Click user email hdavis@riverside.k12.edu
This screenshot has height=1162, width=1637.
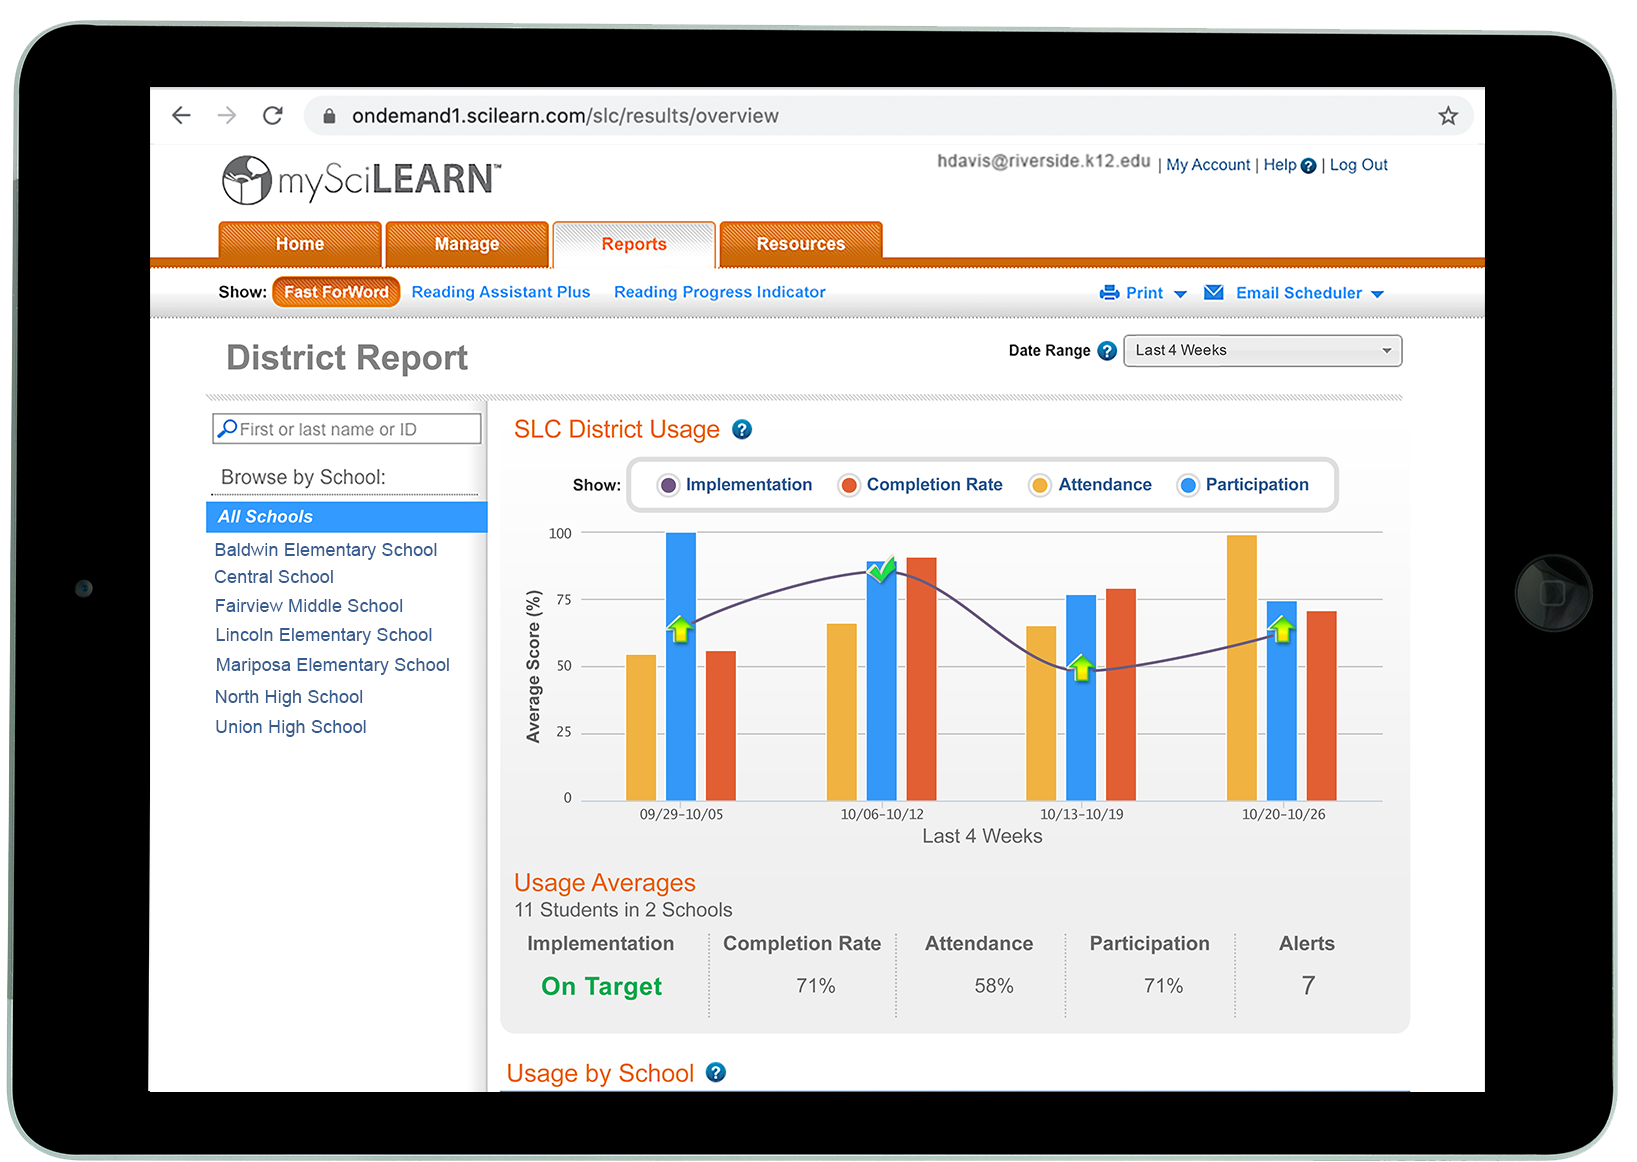point(1044,161)
